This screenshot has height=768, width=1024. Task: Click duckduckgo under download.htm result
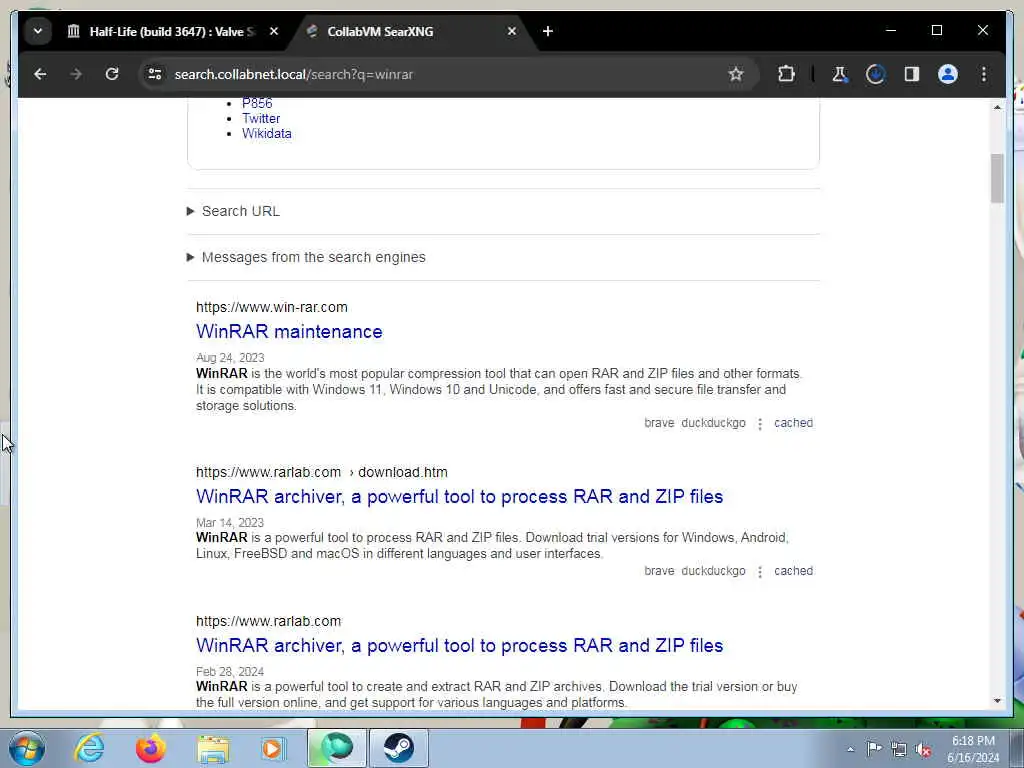coord(713,571)
